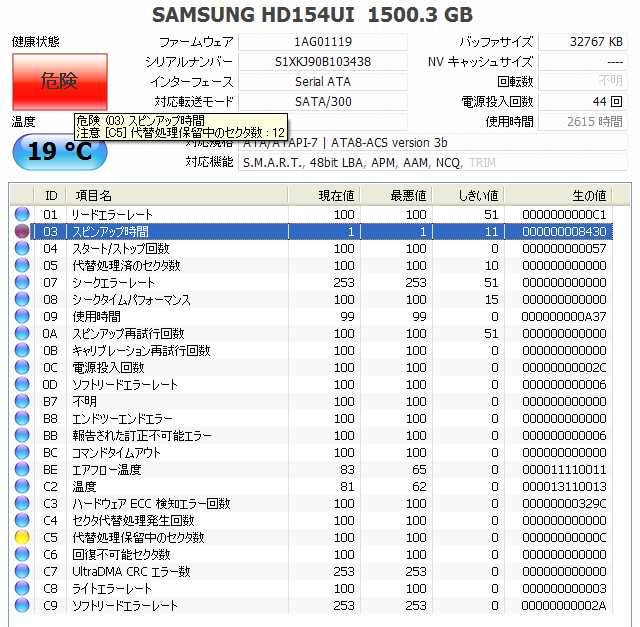Click the interface field Serial ATA
This screenshot has width=640, height=627.
[323, 82]
